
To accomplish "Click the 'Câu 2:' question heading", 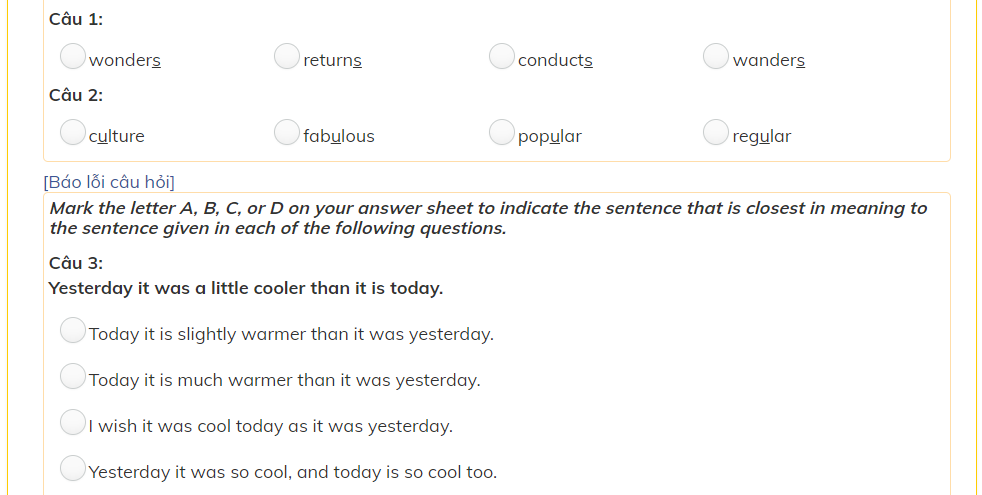I will tap(76, 95).
